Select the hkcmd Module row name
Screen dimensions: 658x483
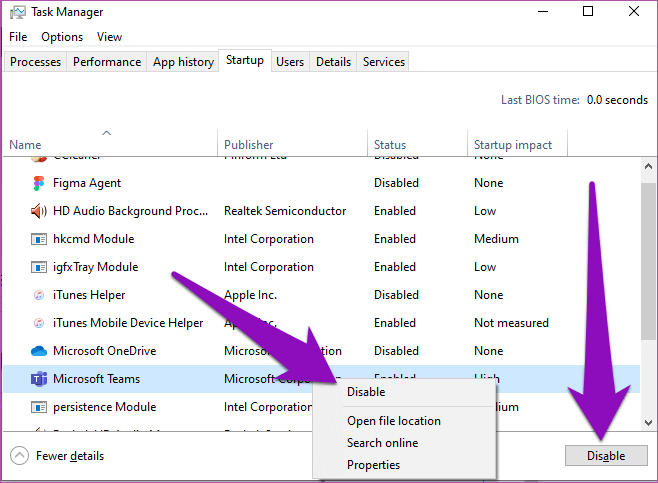click(x=94, y=239)
